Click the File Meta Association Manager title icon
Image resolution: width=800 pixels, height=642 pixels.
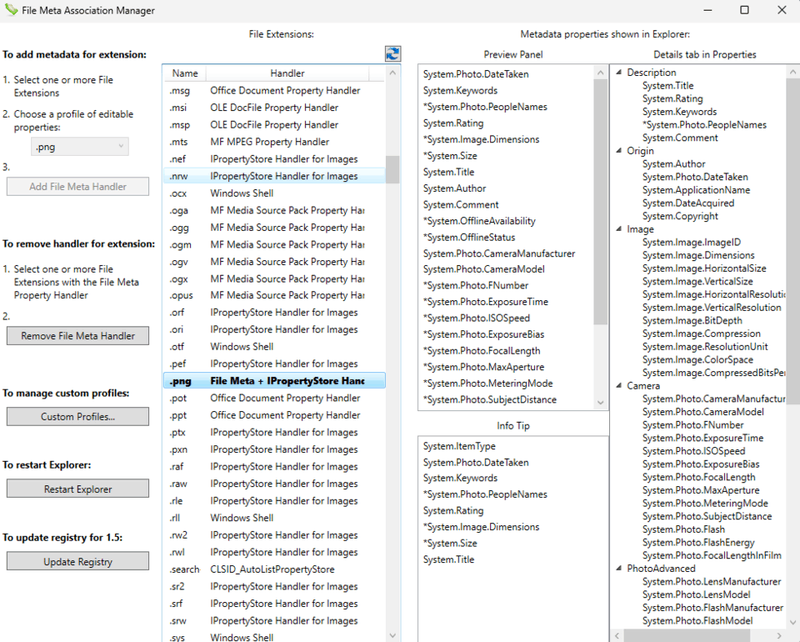pos(12,10)
